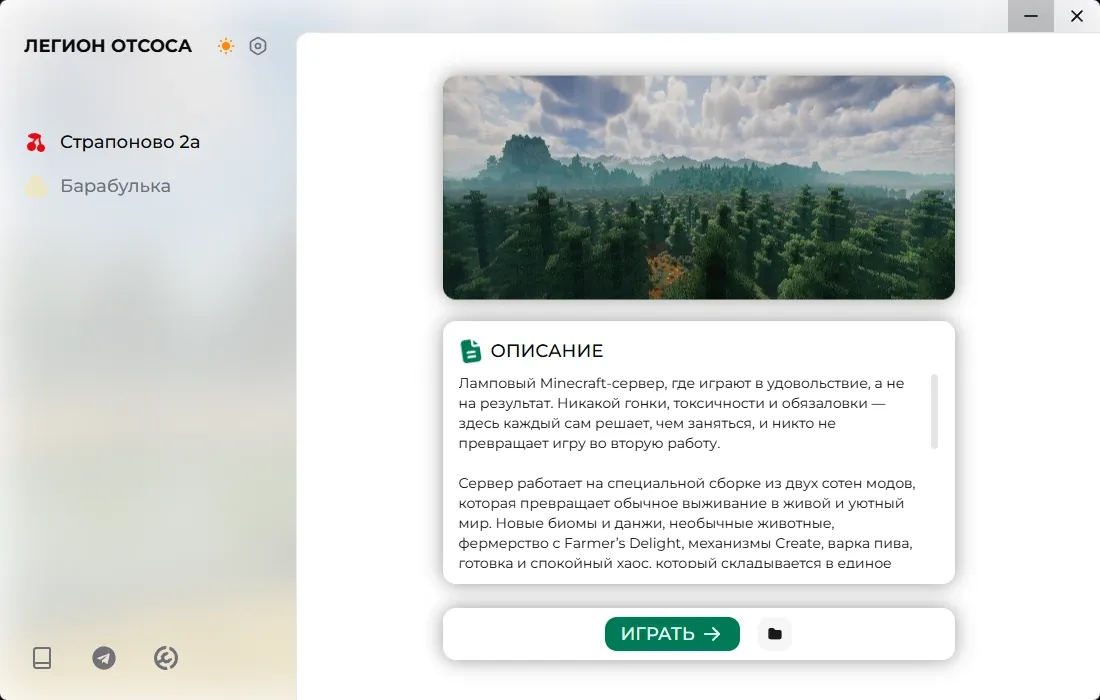Click the pale icon next to Барабулька
1100x700 pixels.
pyautogui.click(x=36, y=186)
